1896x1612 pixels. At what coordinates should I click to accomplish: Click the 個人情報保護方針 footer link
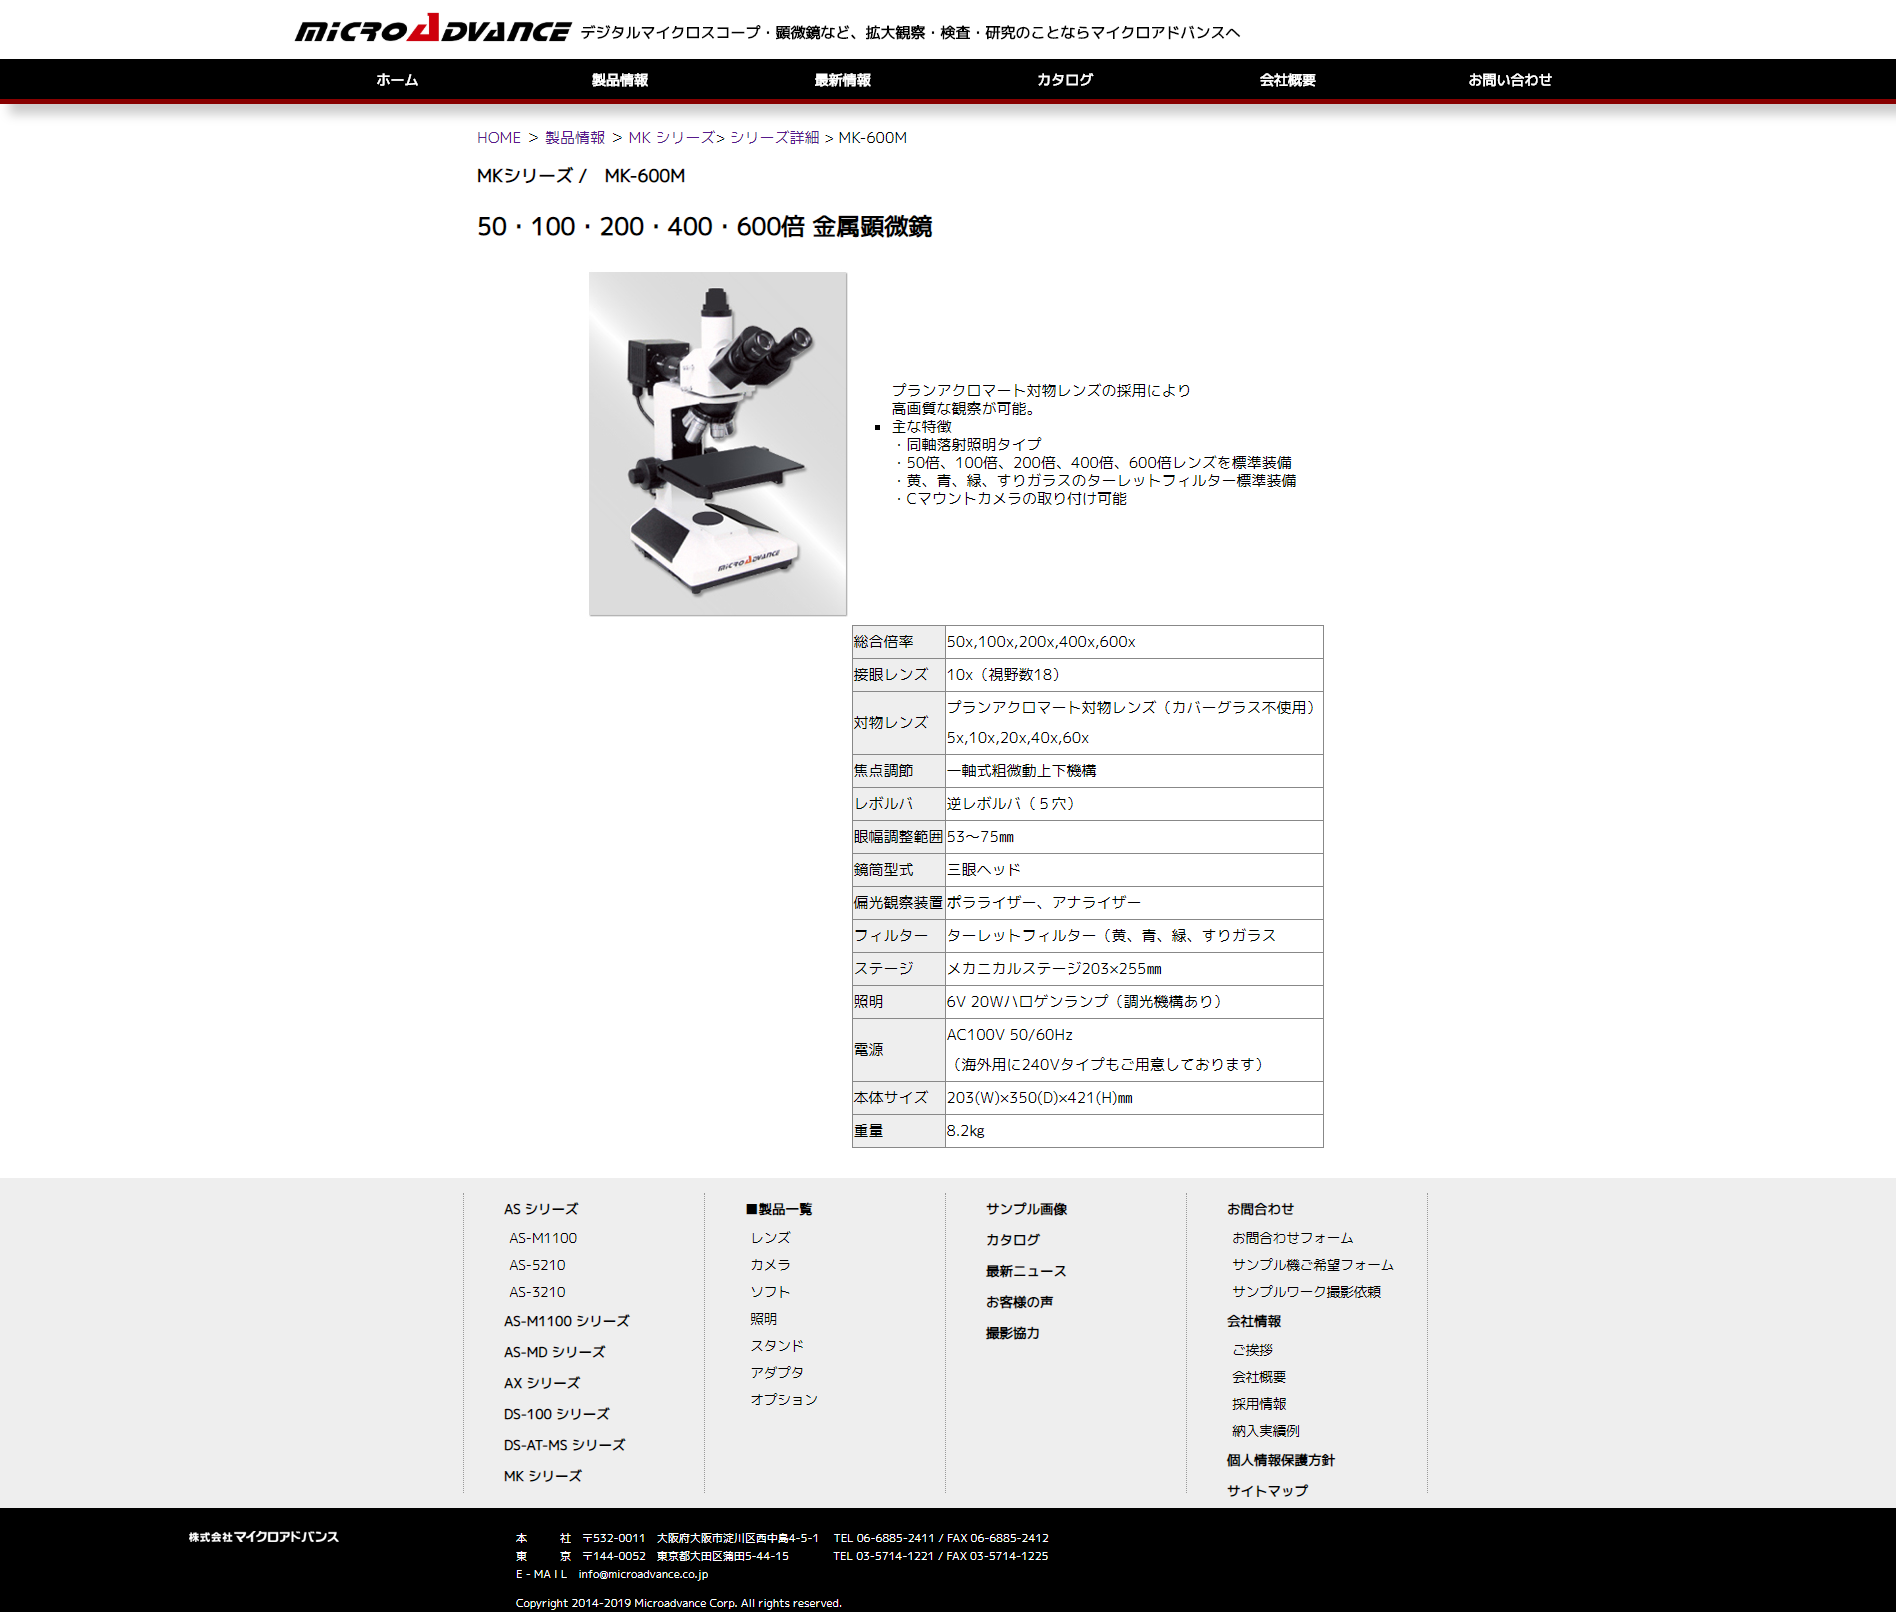tap(1280, 1460)
